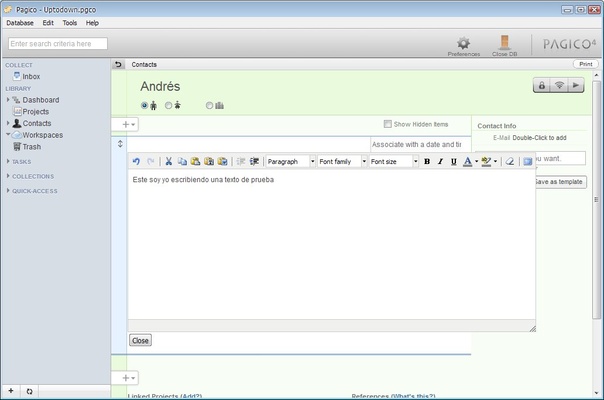
Task: Click the note title input field
Action: point(249,145)
